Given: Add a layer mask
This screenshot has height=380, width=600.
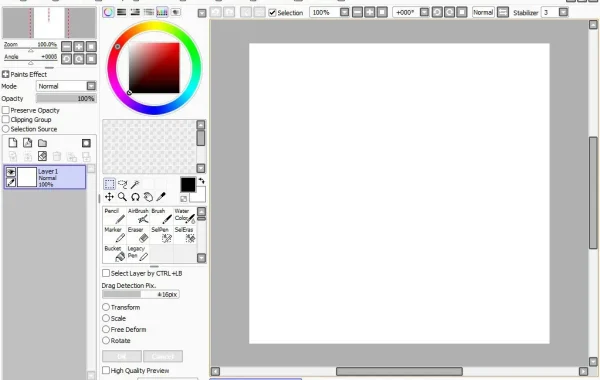Looking at the screenshot, I should pos(86,143).
